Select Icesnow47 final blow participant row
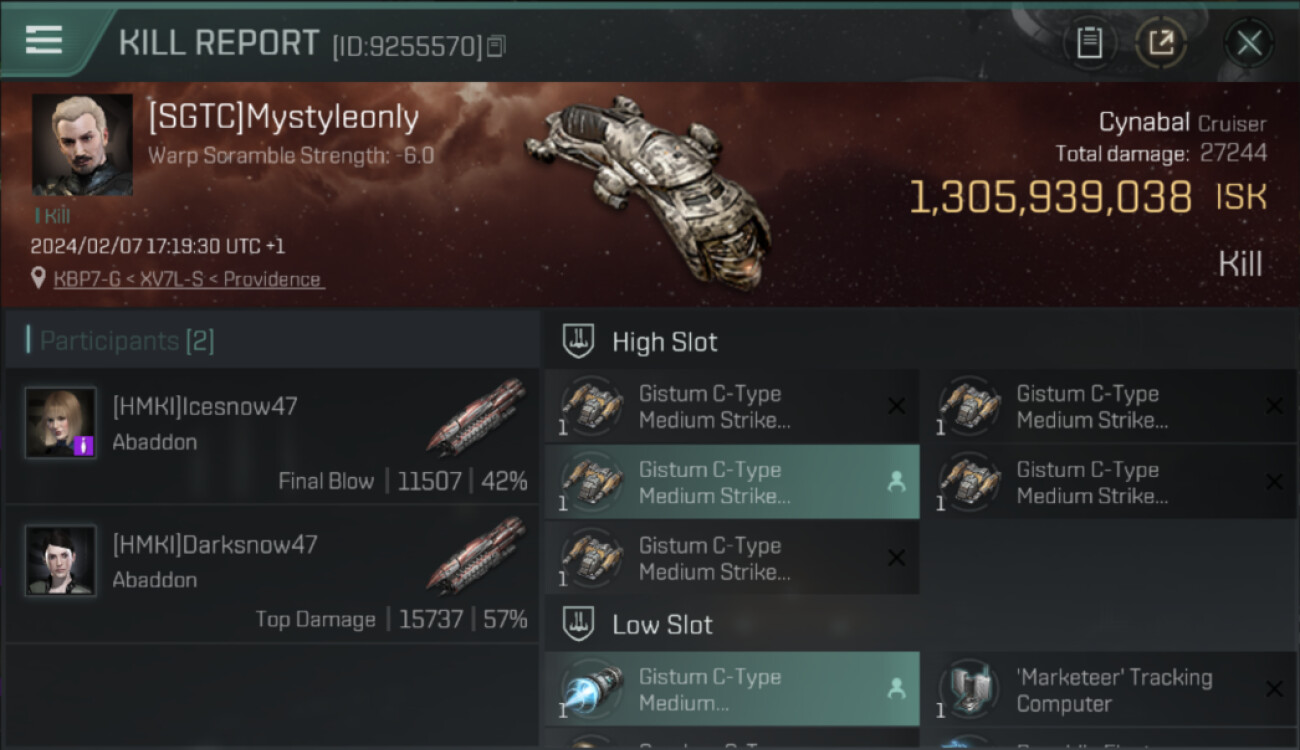The image size is (1300, 750). point(272,435)
